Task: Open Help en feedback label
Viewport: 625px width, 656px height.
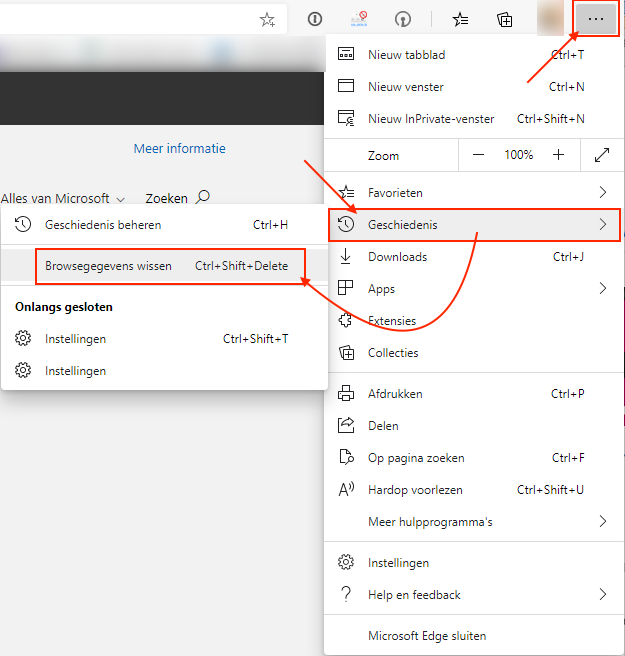Action: 414,594
